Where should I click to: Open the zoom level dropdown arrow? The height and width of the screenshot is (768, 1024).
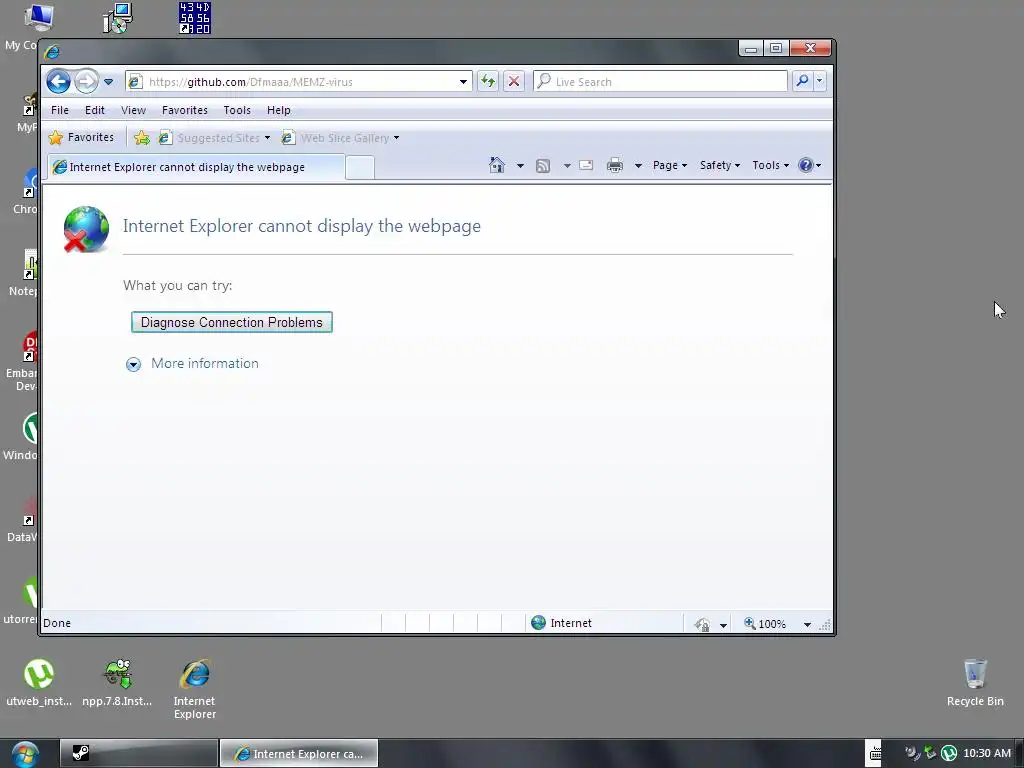tap(807, 624)
